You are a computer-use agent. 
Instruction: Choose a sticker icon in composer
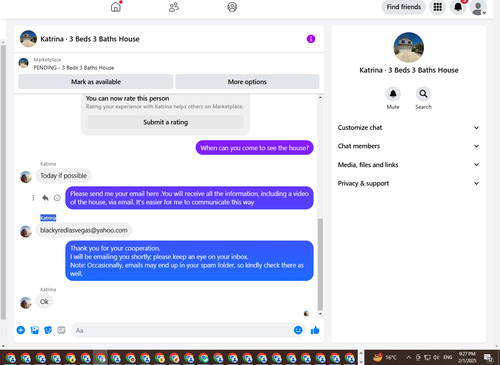point(48,330)
